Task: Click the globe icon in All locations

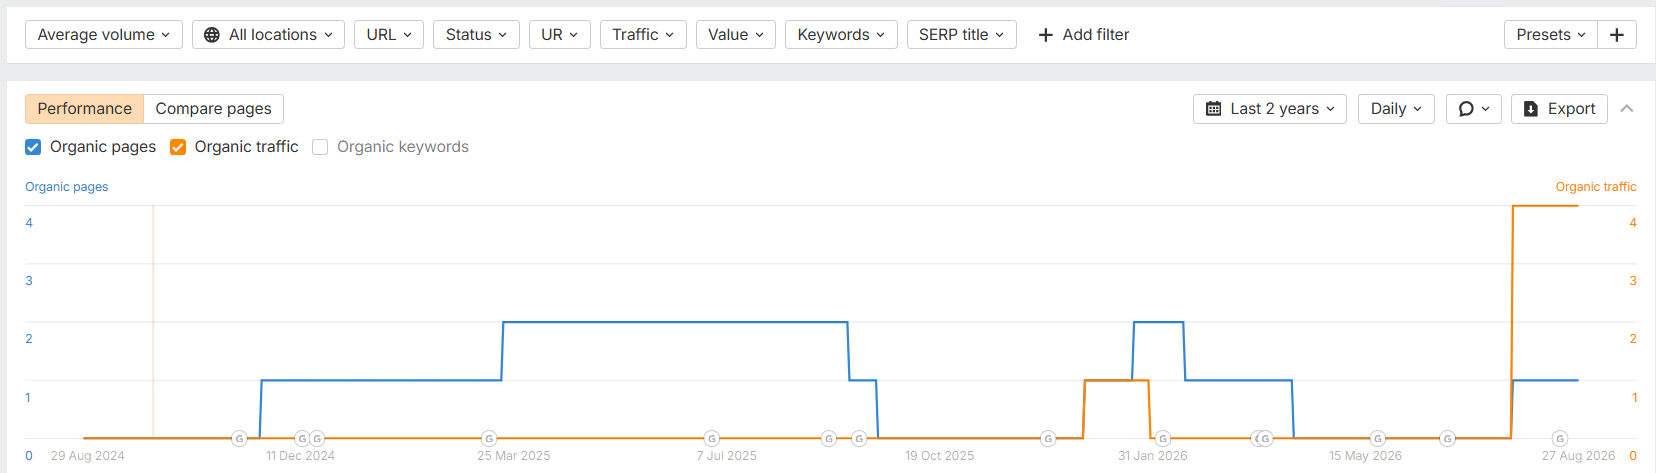Action: coord(212,35)
